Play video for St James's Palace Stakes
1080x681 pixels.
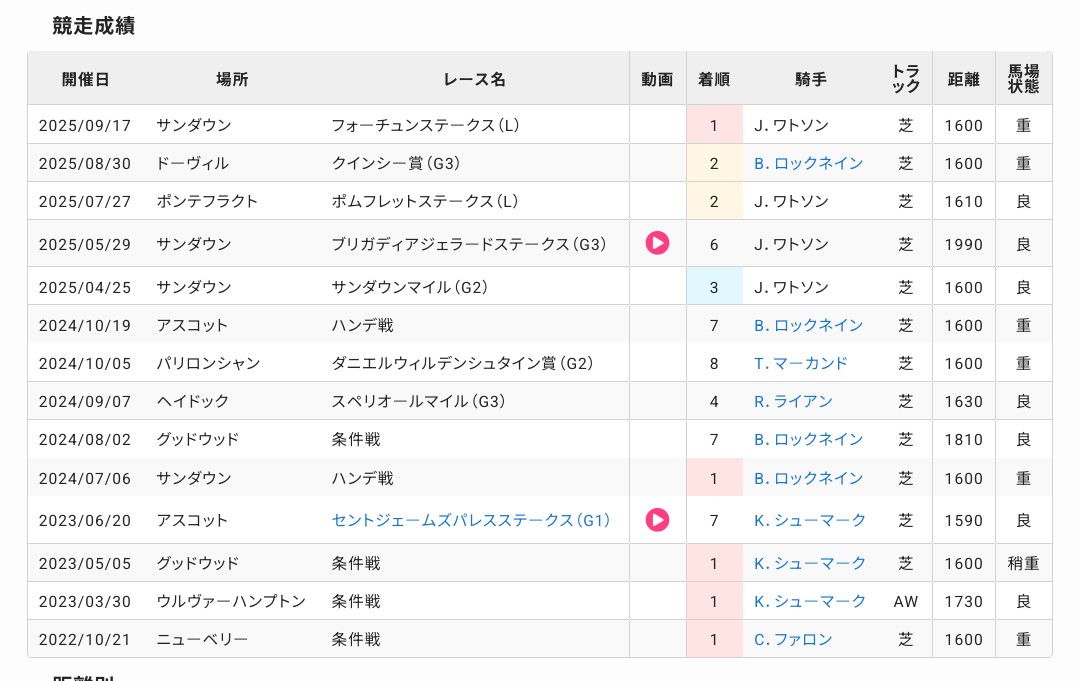657,520
